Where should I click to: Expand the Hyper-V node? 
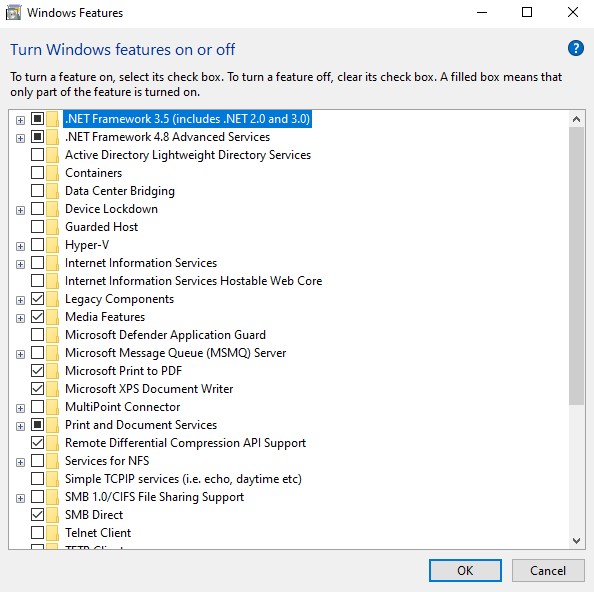[20, 246]
